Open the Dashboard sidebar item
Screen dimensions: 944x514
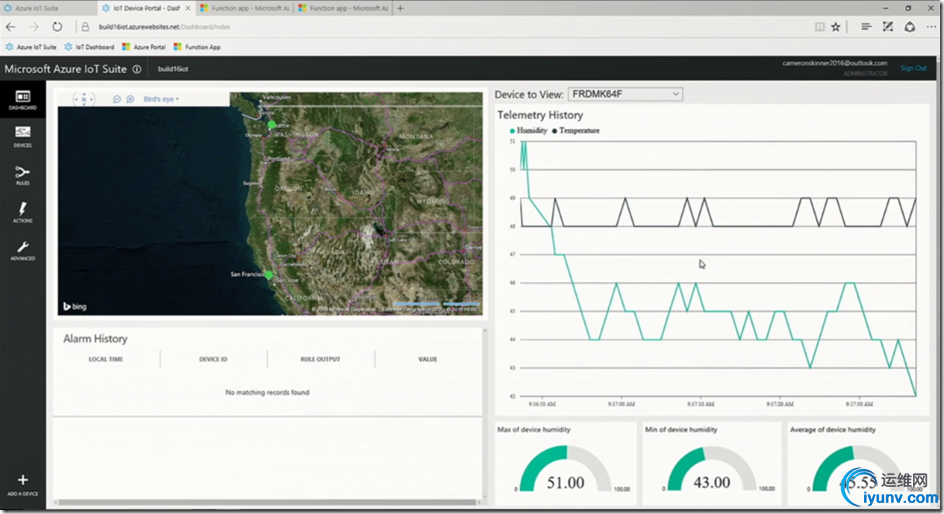[x=22, y=100]
